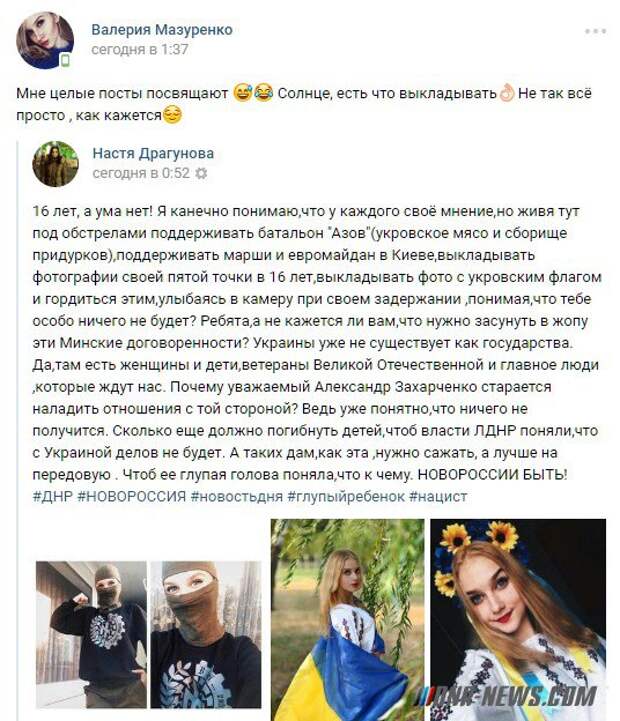Click the #новостьдня hashtag
The width and height of the screenshot is (620, 721).
click(x=237, y=497)
